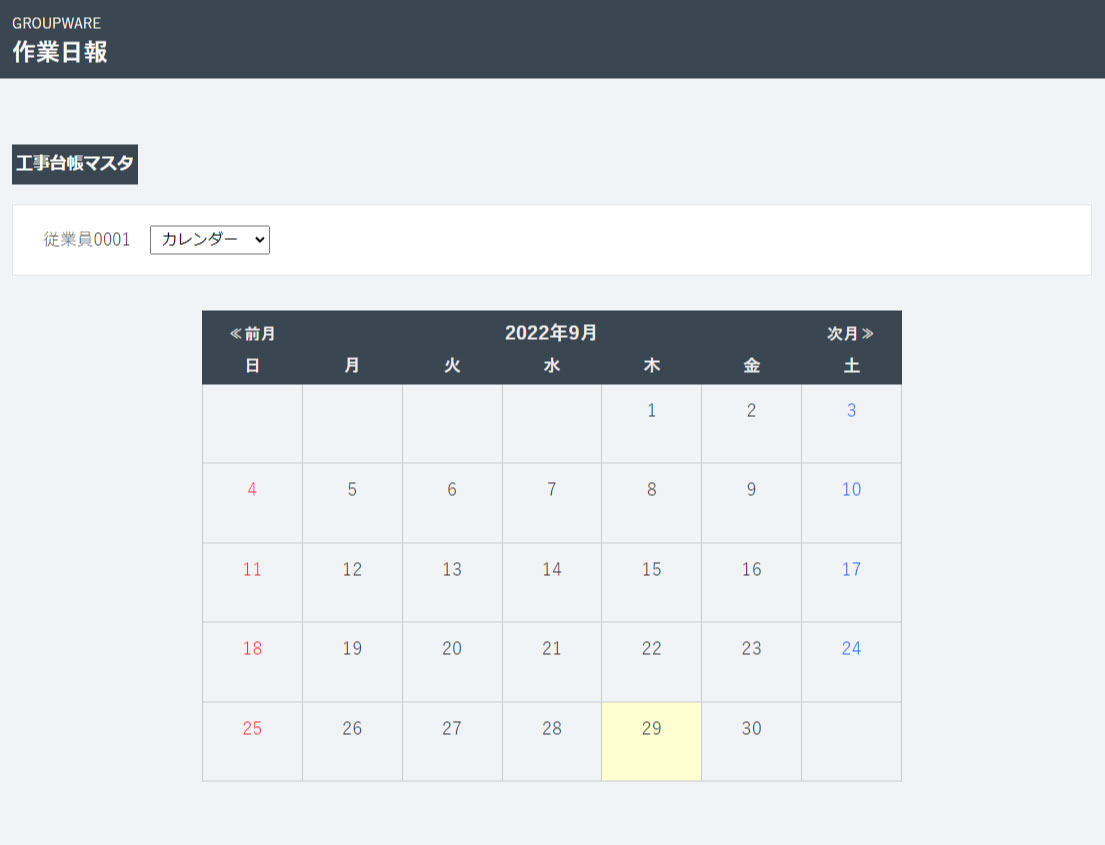This screenshot has width=1105, height=845.
Task: Go to previous month with ≪前月
Action: (252, 334)
